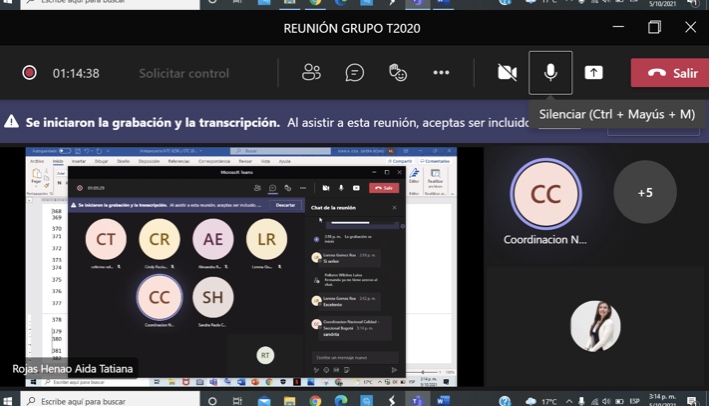This screenshot has width=713, height=406.
Task: Open the Mail app from the taskbar
Action: click(x=264, y=401)
